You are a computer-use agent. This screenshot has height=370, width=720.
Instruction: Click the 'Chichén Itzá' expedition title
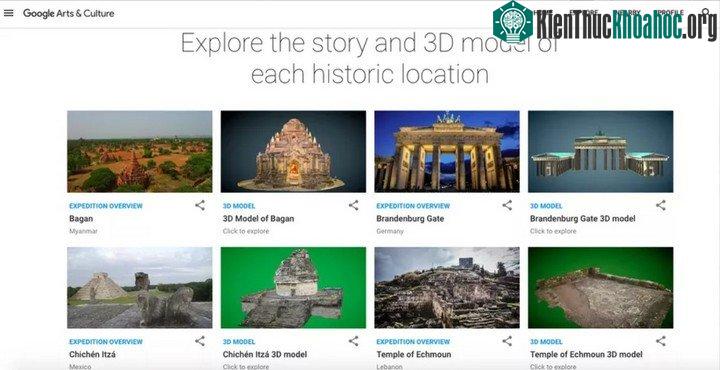click(x=92, y=354)
